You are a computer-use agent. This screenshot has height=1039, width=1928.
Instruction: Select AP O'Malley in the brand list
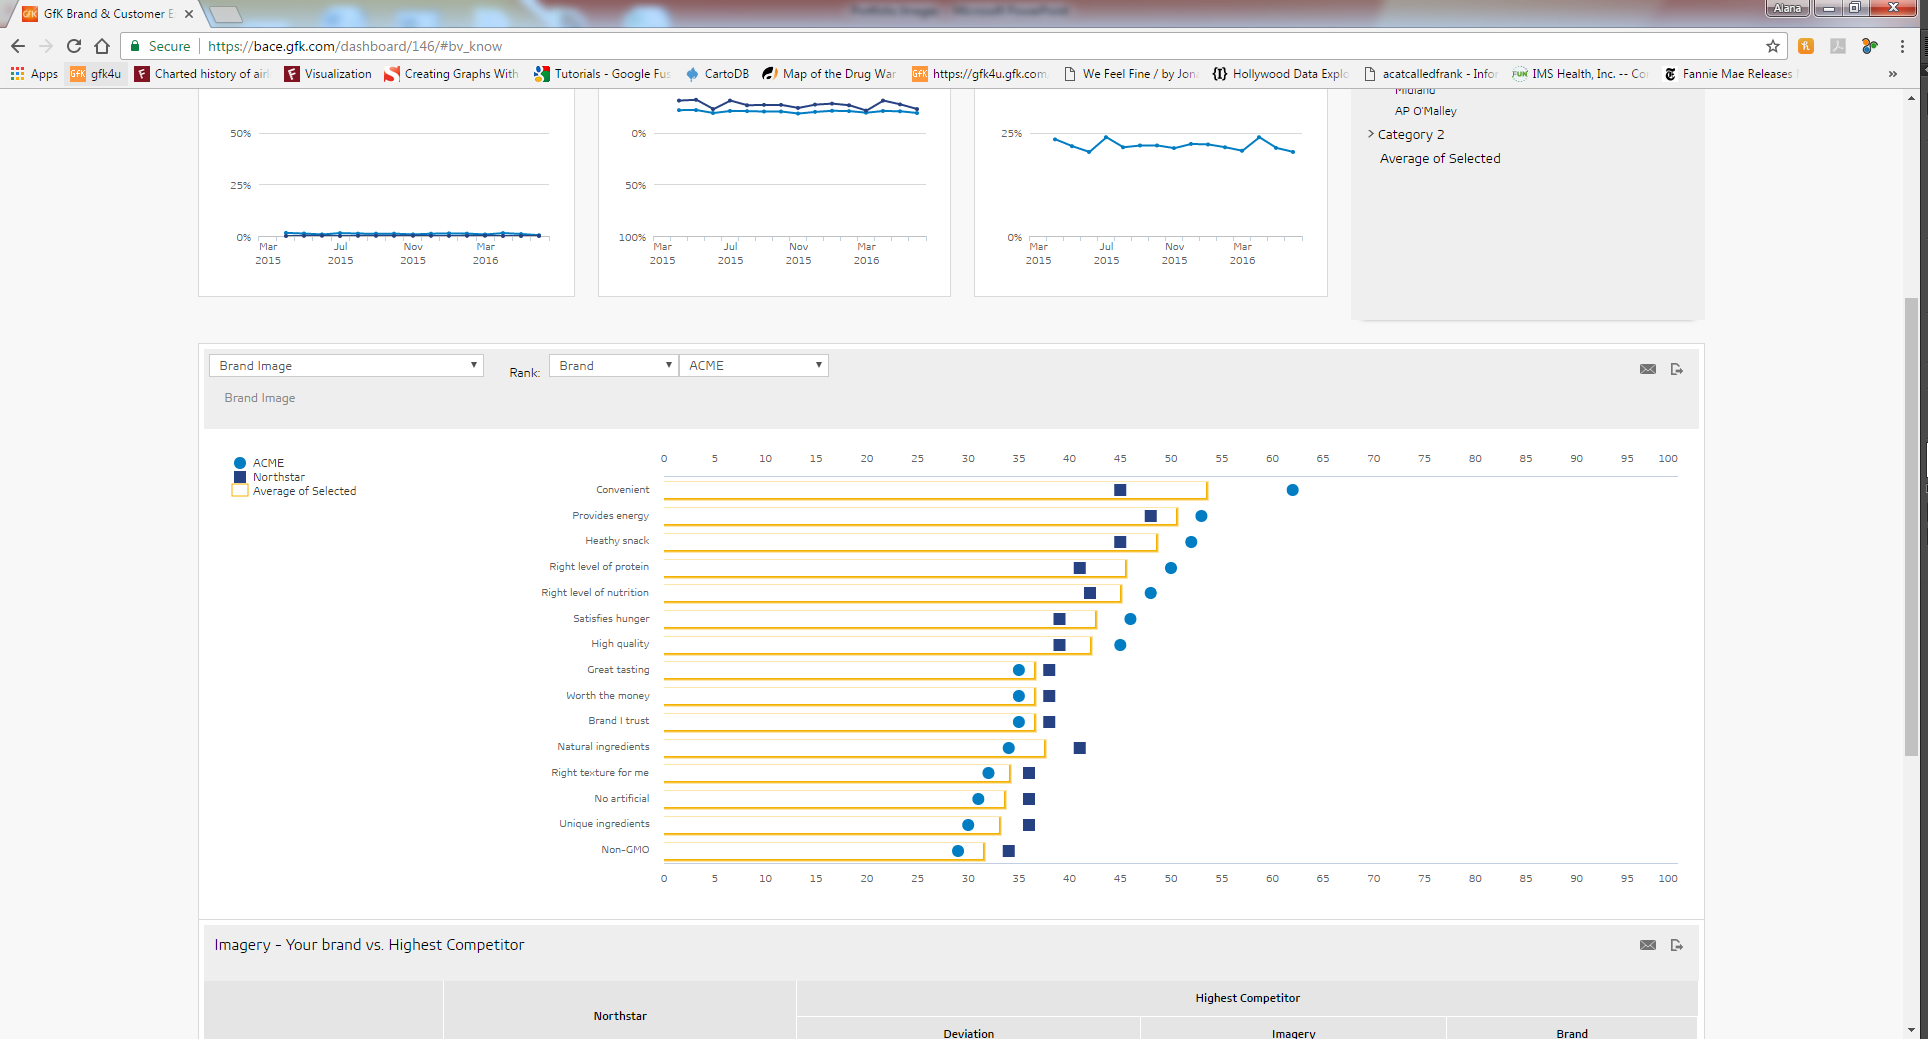tap(1426, 111)
